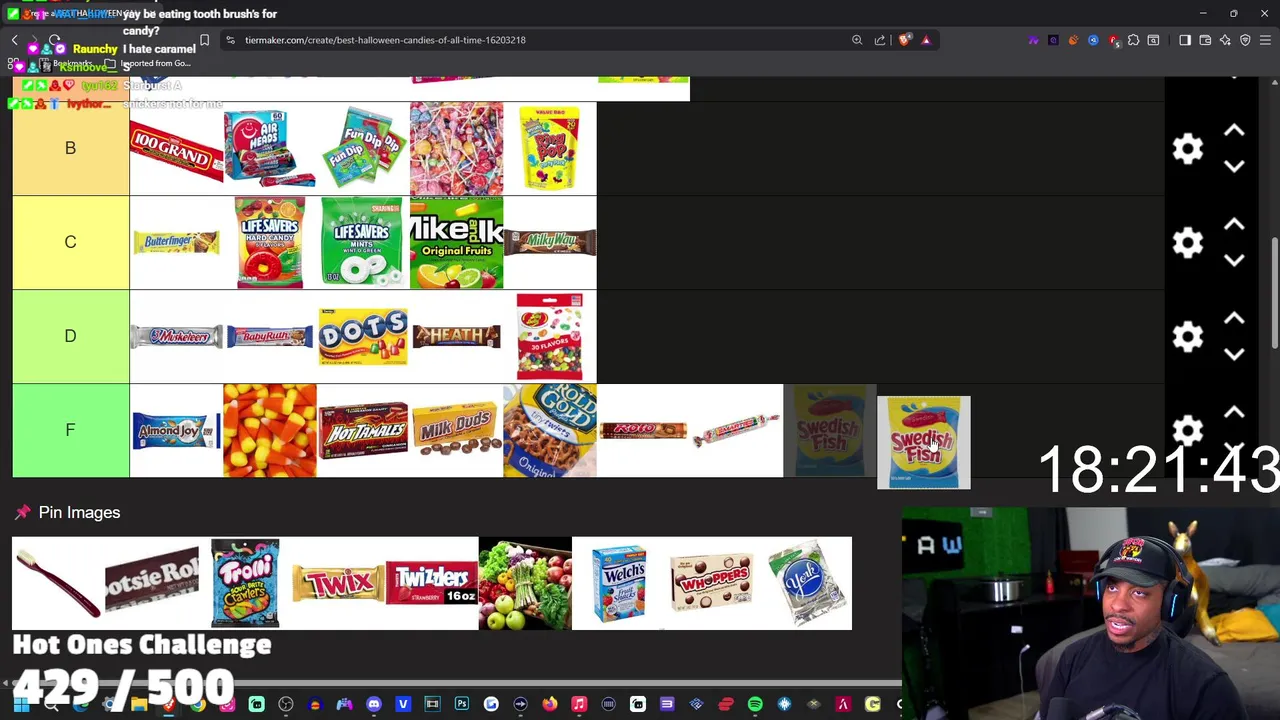This screenshot has height=720, width=1280.
Task: Open Spotify from the taskbar
Action: coord(755,705)
